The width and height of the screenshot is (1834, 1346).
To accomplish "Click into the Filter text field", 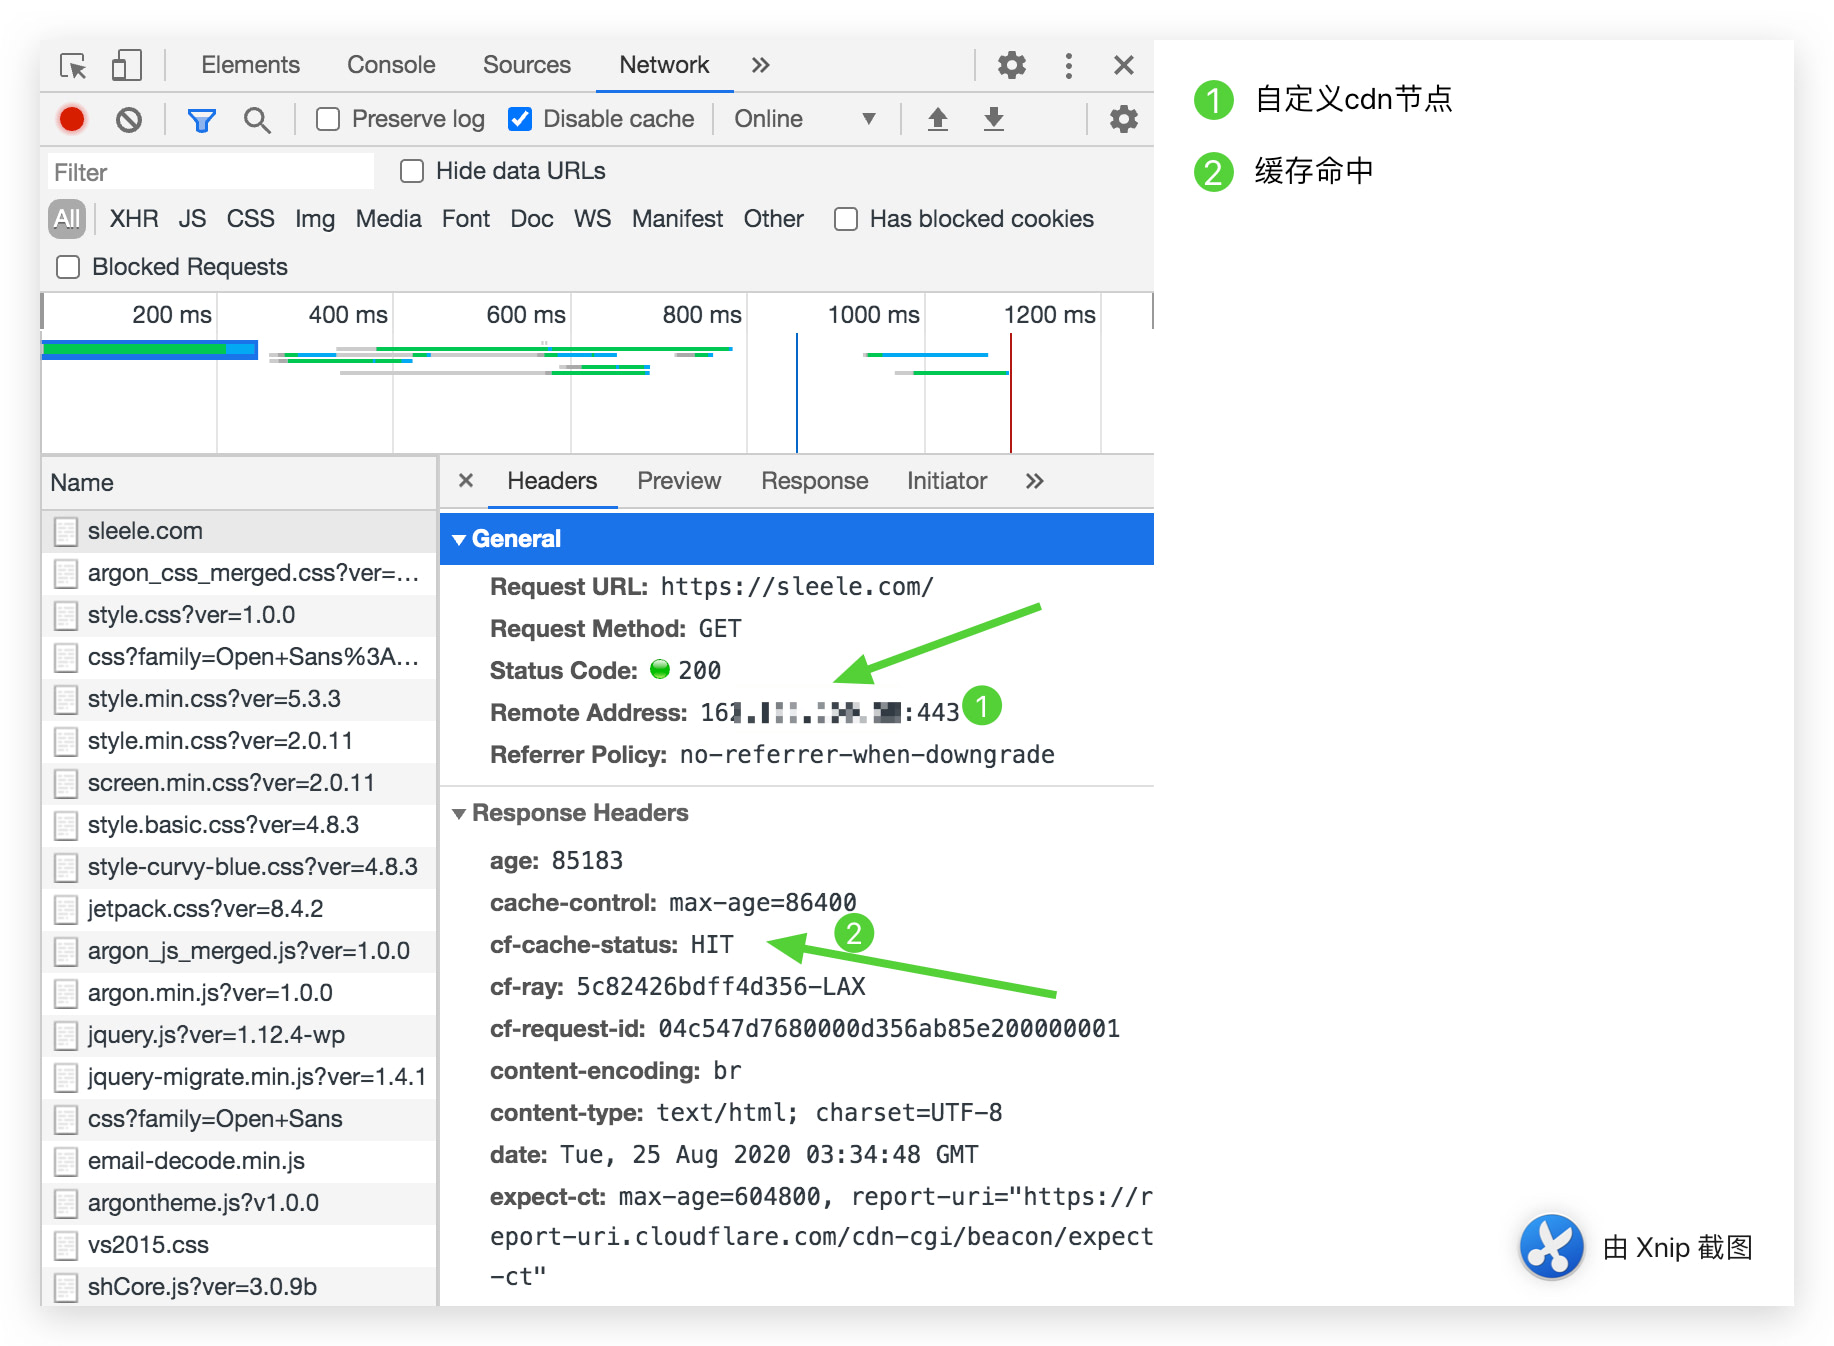I will [x=210, y=172].
